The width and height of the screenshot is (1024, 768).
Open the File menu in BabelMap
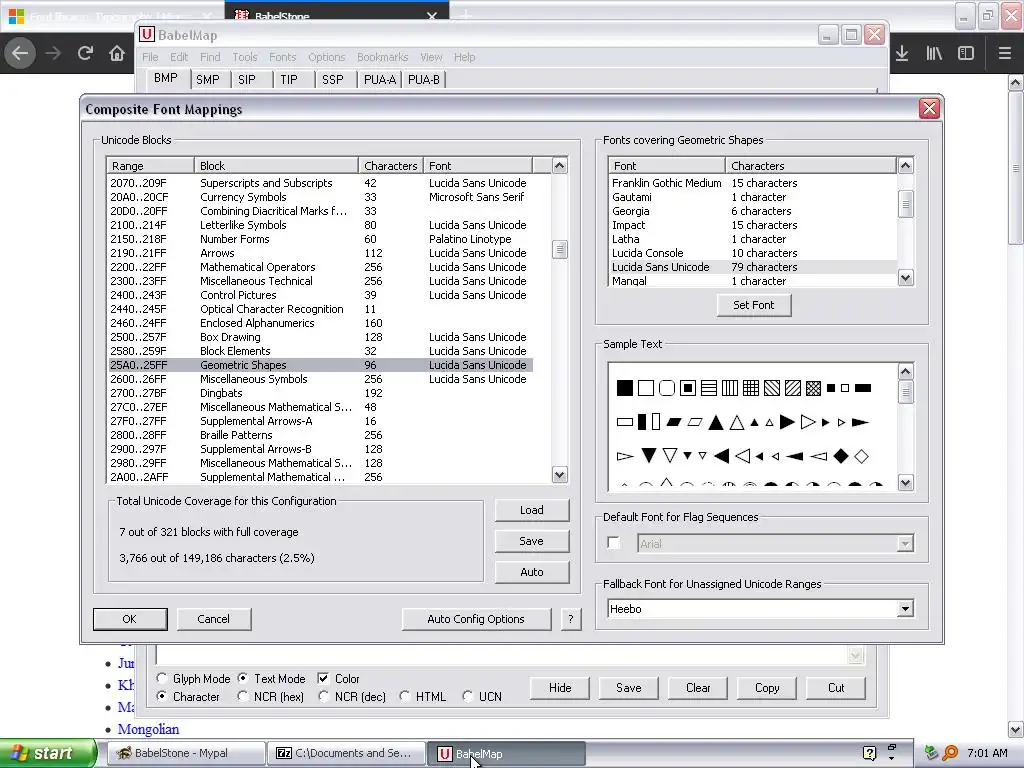point(150,57)
